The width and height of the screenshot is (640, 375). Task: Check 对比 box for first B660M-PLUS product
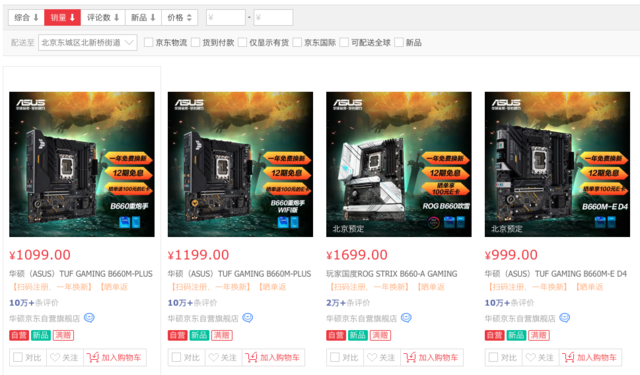pos(18,357)
